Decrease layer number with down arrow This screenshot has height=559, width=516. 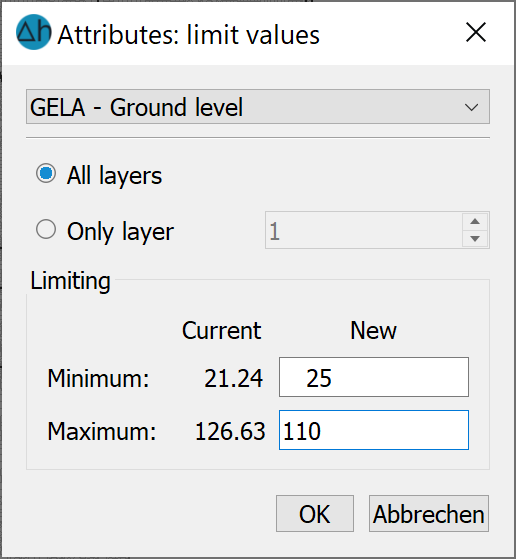click(x=475, y=238)
